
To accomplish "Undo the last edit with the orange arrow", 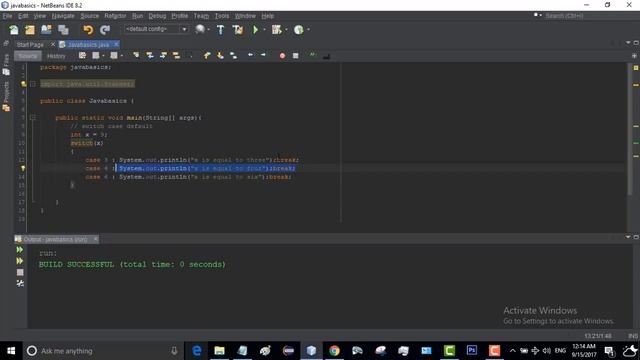I will pyautogui.click(x=88, y=30).
